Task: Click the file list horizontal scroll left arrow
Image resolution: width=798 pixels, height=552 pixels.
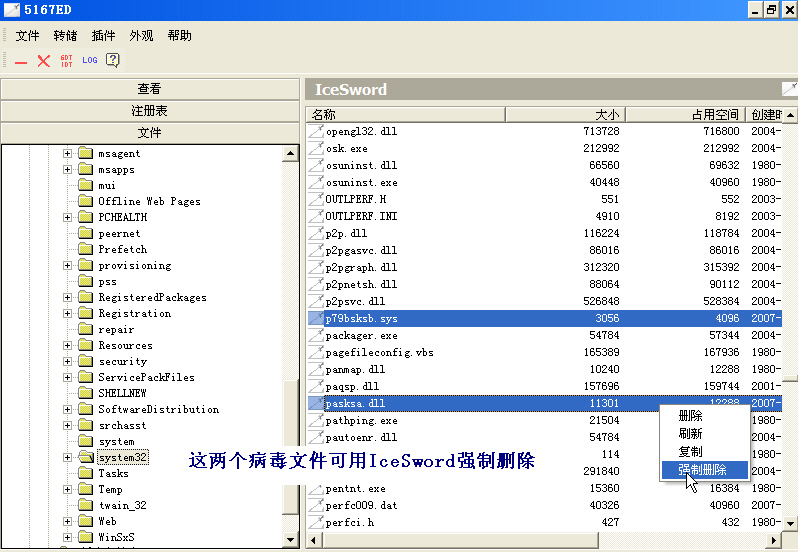Action: point(314,540)
